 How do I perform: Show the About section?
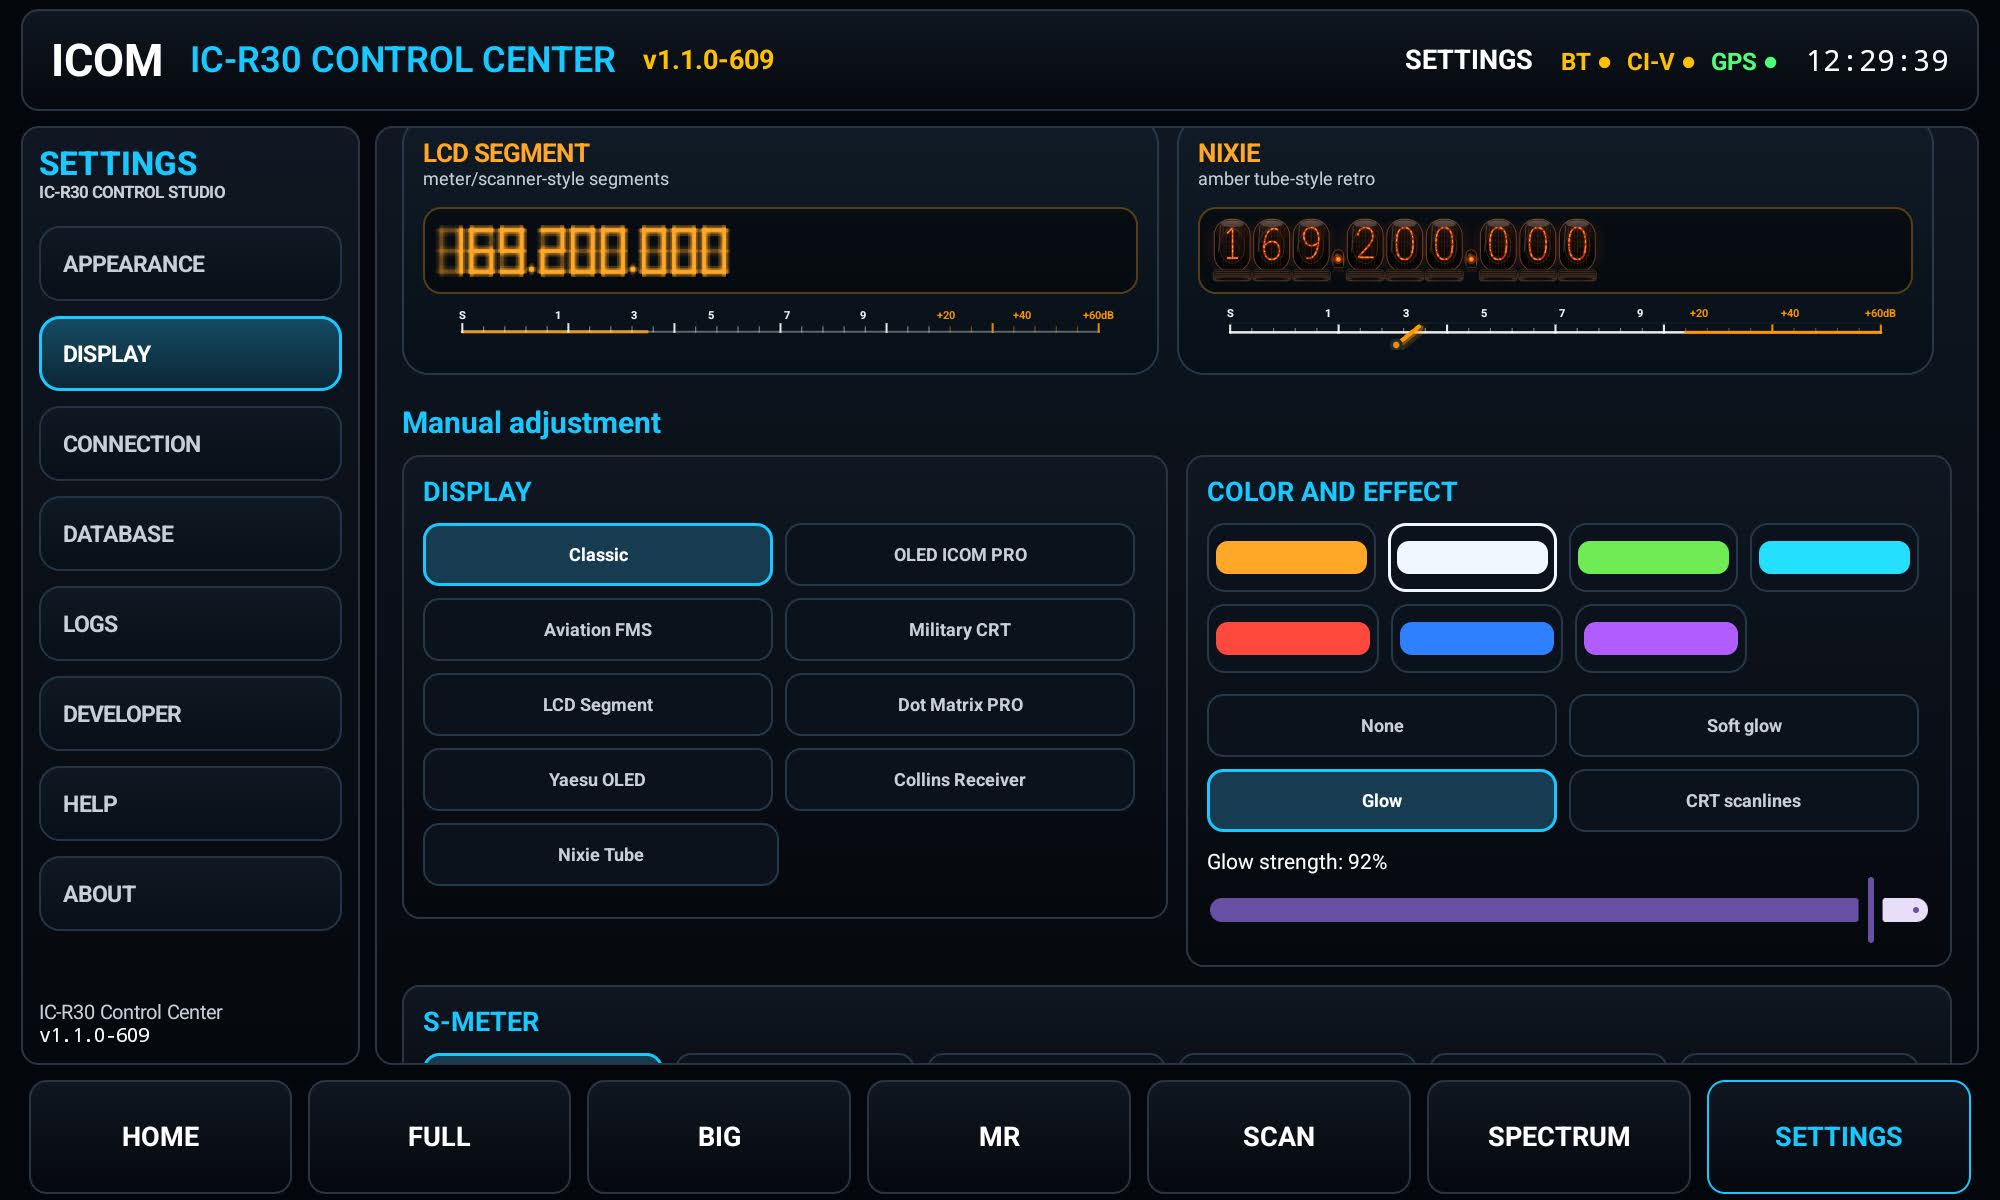tap(190, 894)
